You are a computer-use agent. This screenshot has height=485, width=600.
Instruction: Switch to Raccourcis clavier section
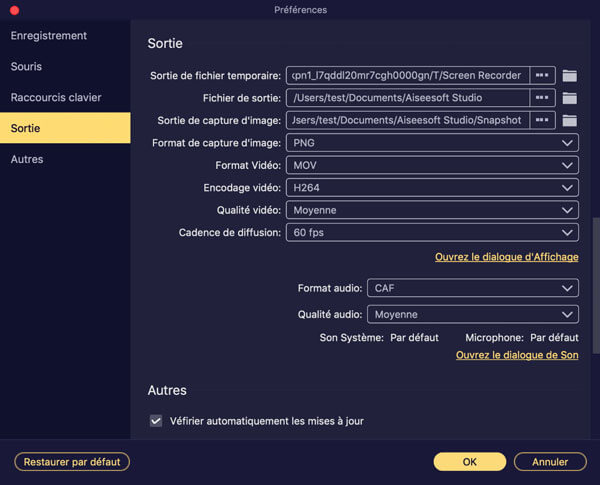coord(56,98)
